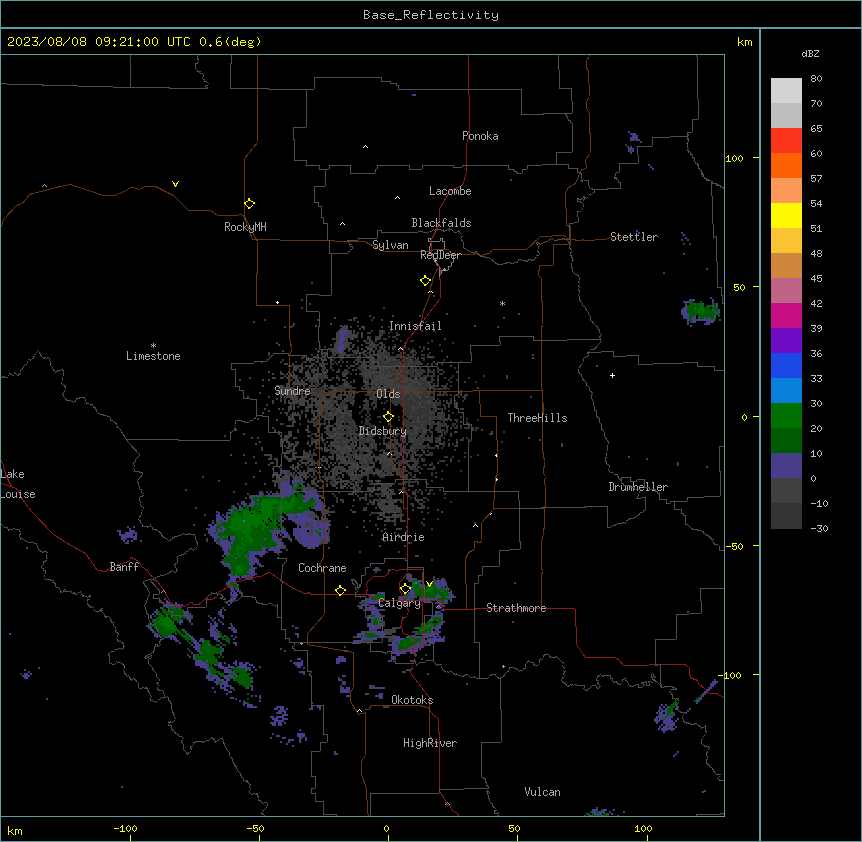Click the 80 value on the dBZ legend
This screenshot has height=842, width=862.
816,79
